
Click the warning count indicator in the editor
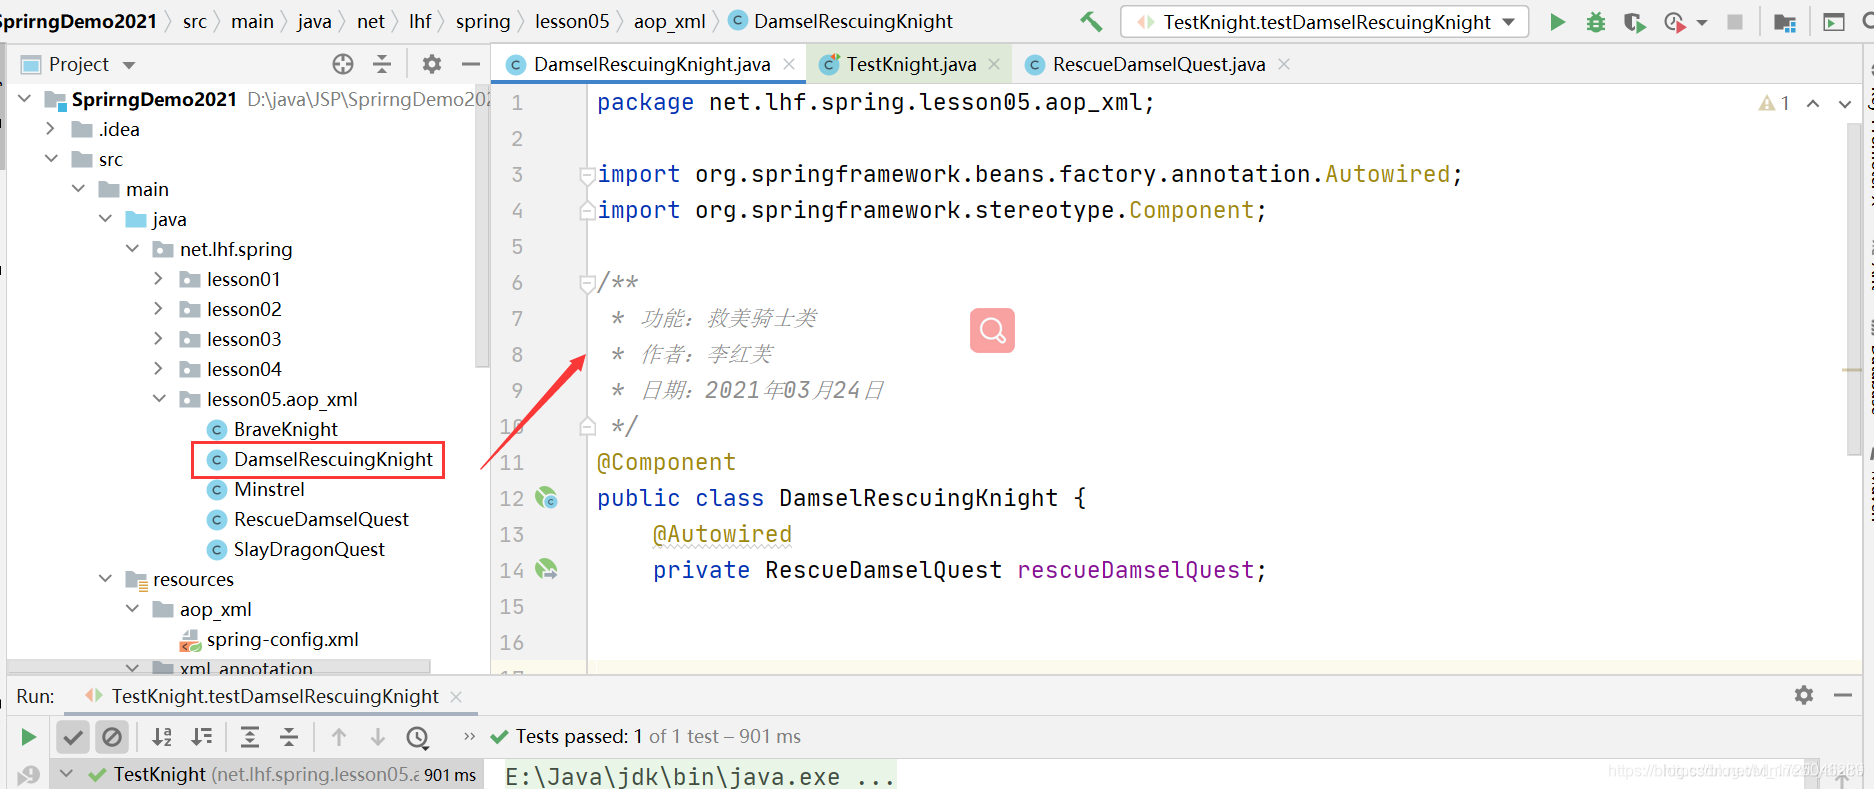(1774, 103)
